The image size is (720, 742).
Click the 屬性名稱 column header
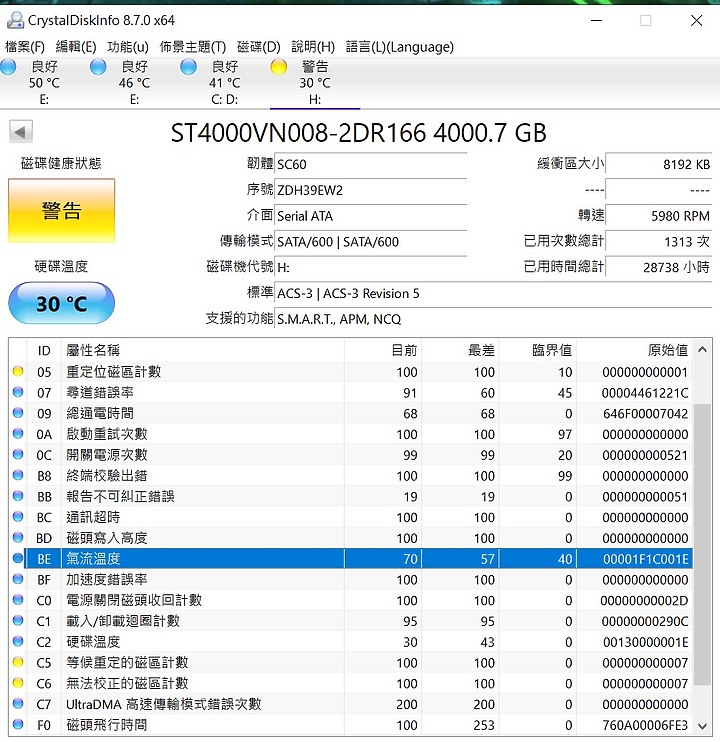click(202, 350)
